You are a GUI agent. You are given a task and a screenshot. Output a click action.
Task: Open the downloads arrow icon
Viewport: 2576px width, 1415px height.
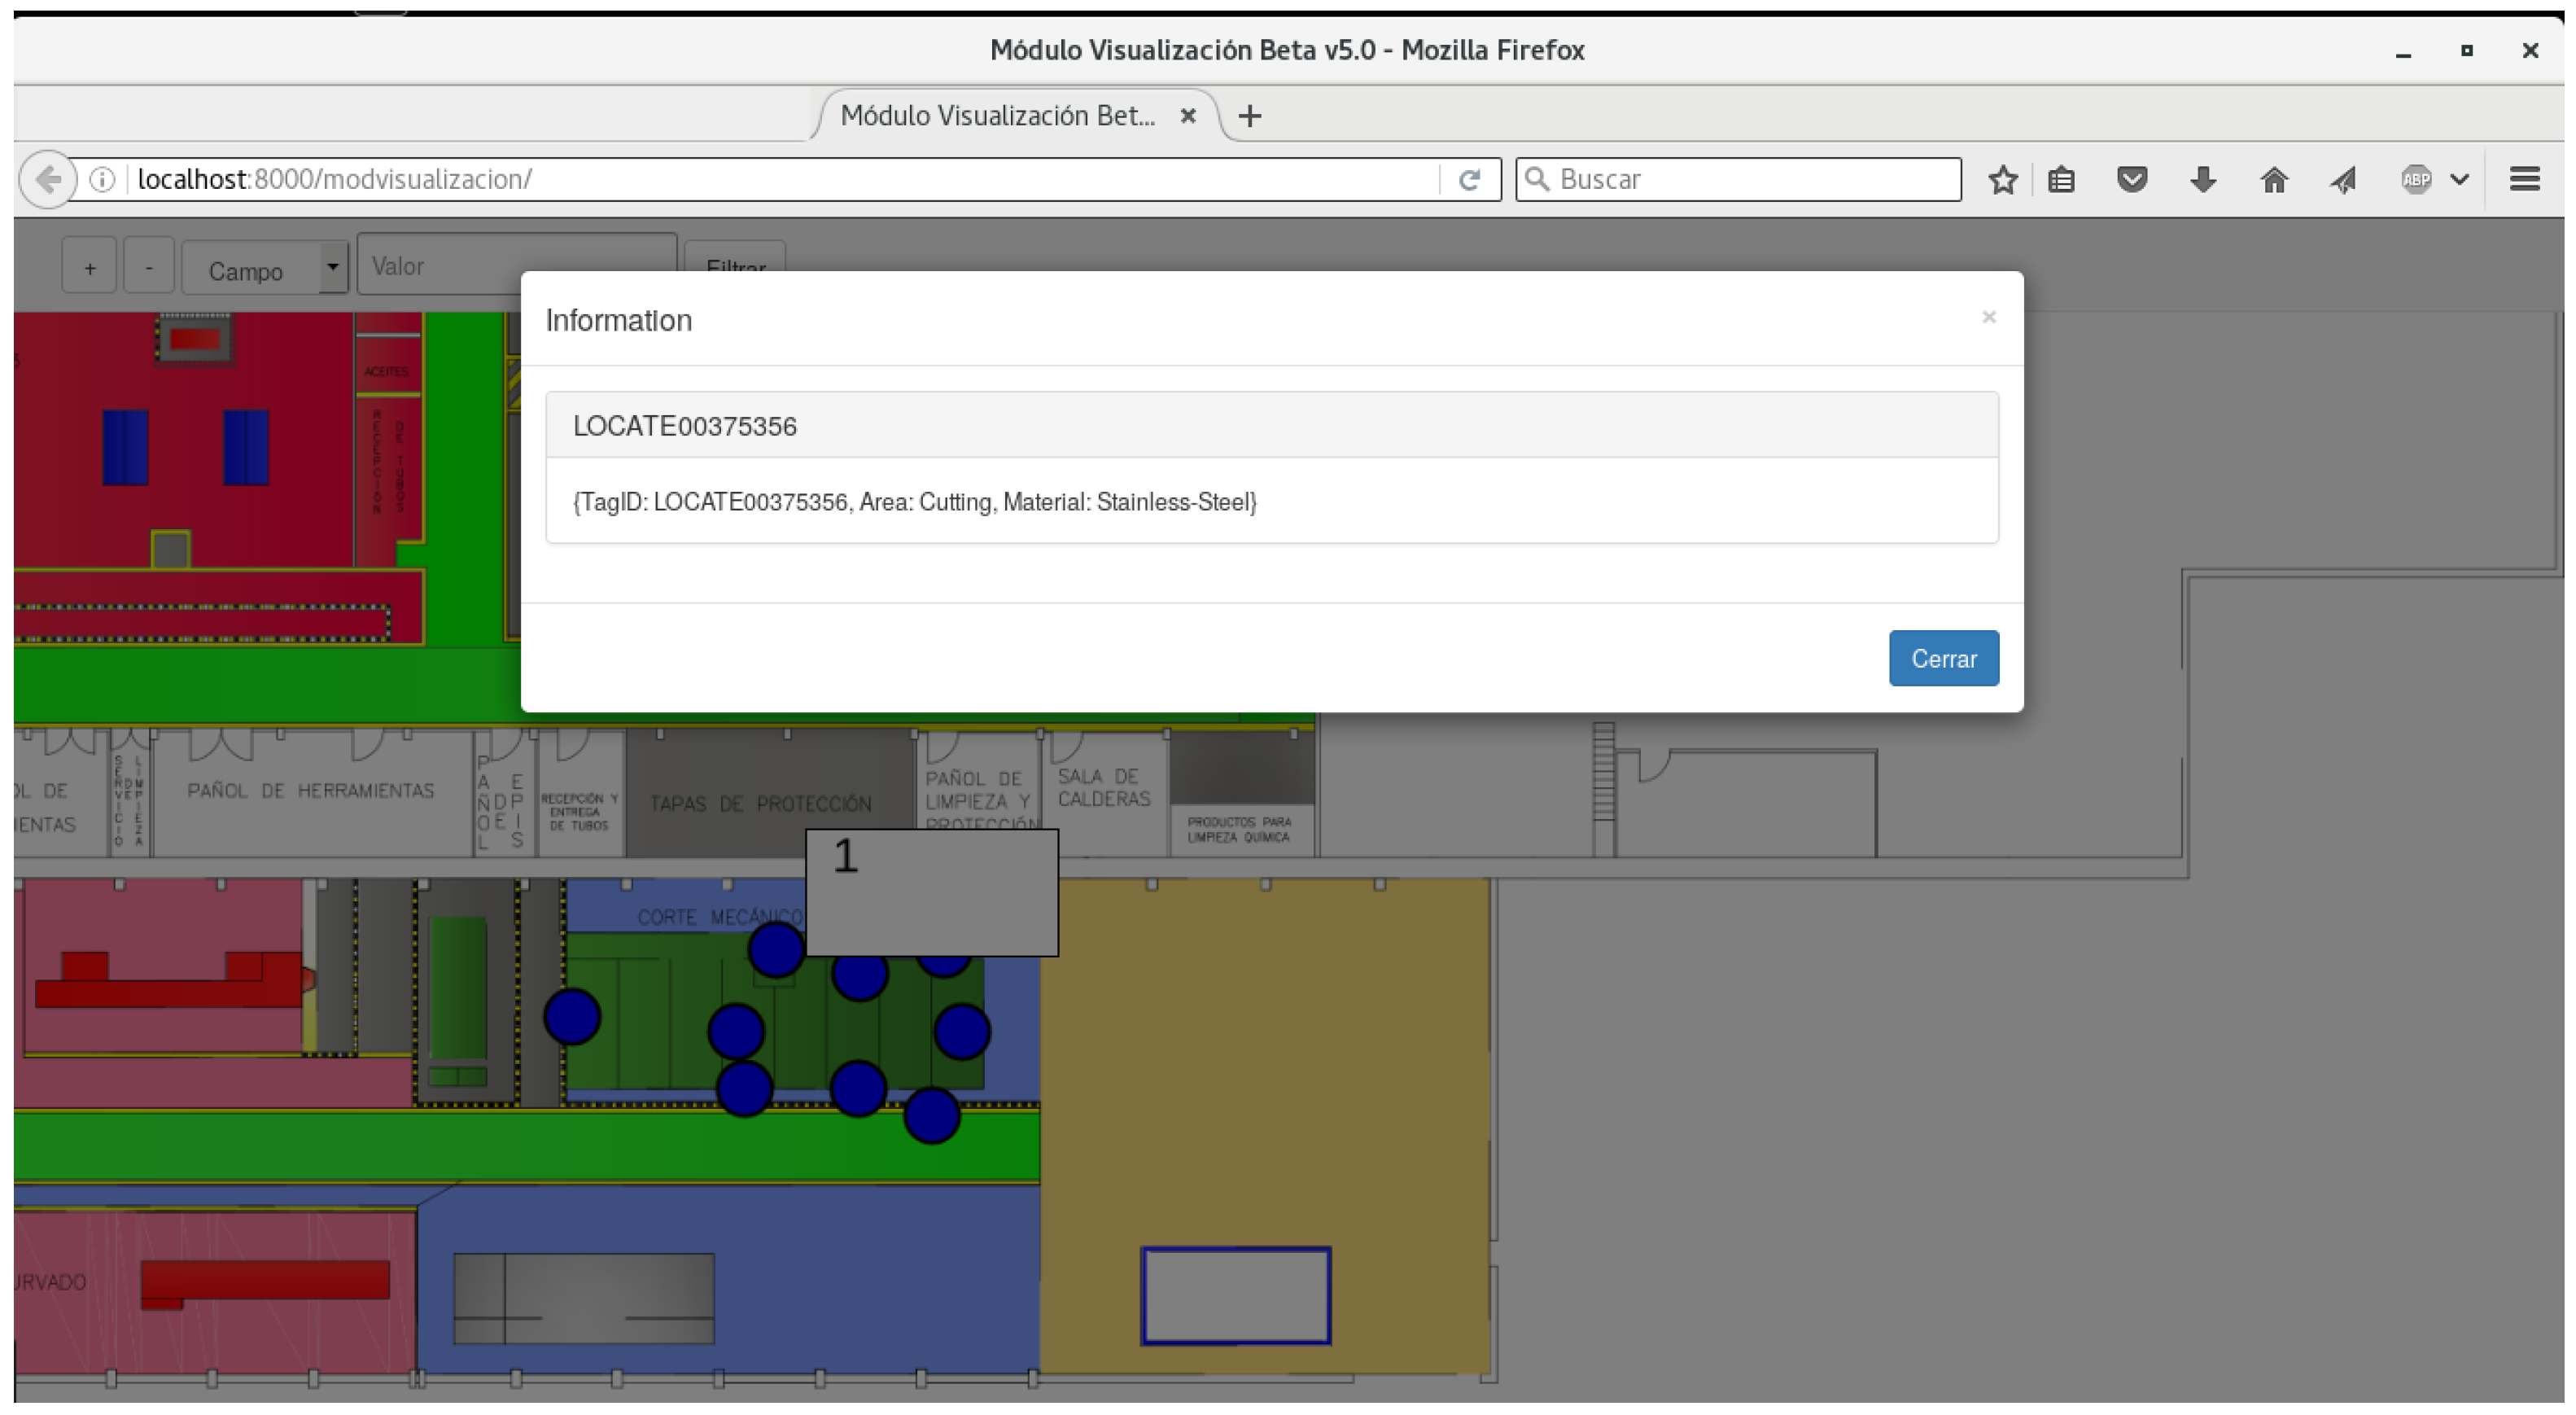(x=2203, y=180)
